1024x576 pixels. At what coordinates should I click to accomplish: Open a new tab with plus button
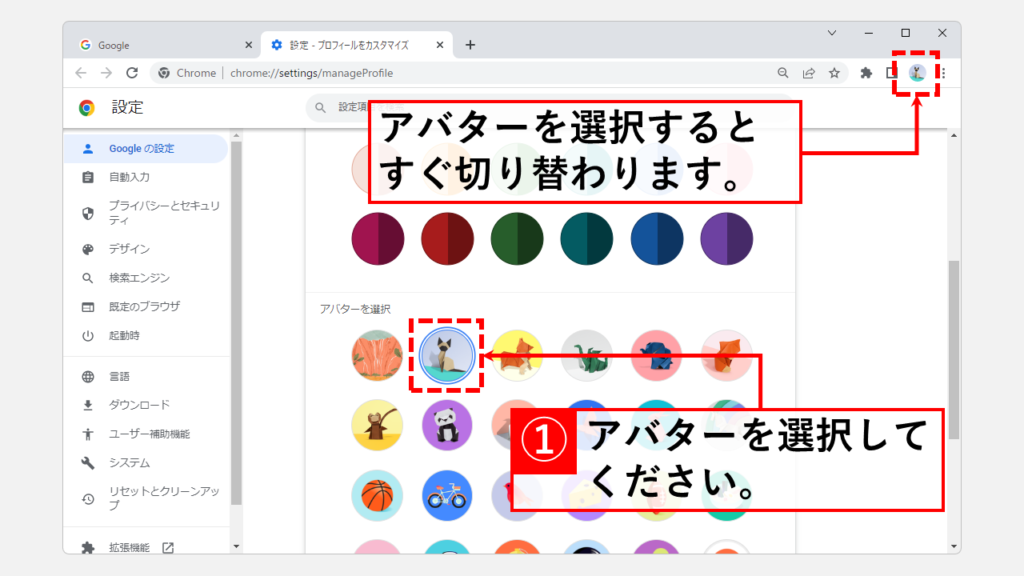coord(470,45)
